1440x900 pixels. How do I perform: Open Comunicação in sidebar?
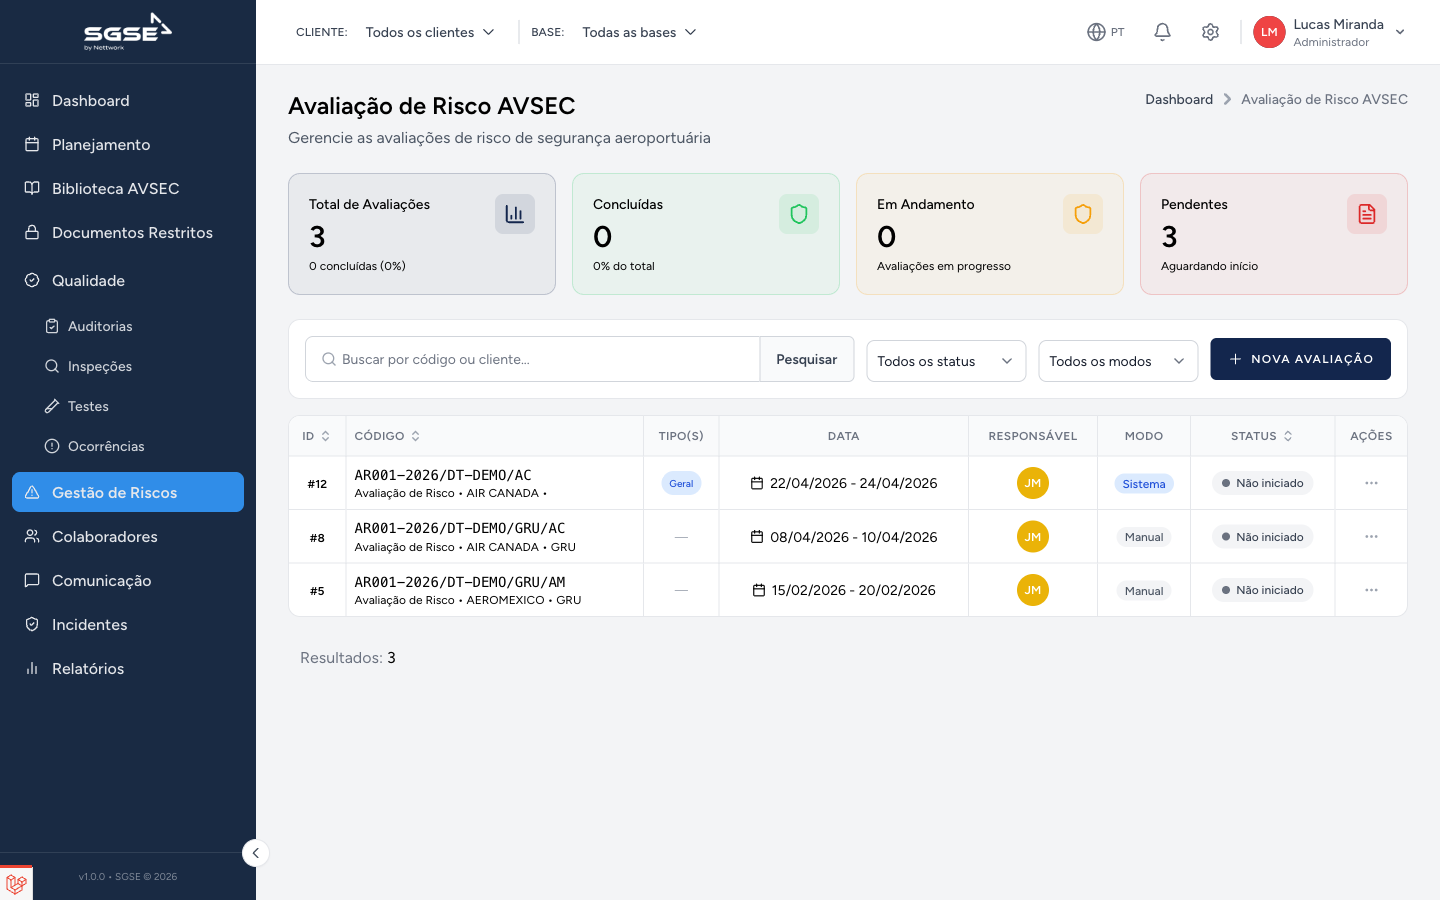tap(128, 580)
